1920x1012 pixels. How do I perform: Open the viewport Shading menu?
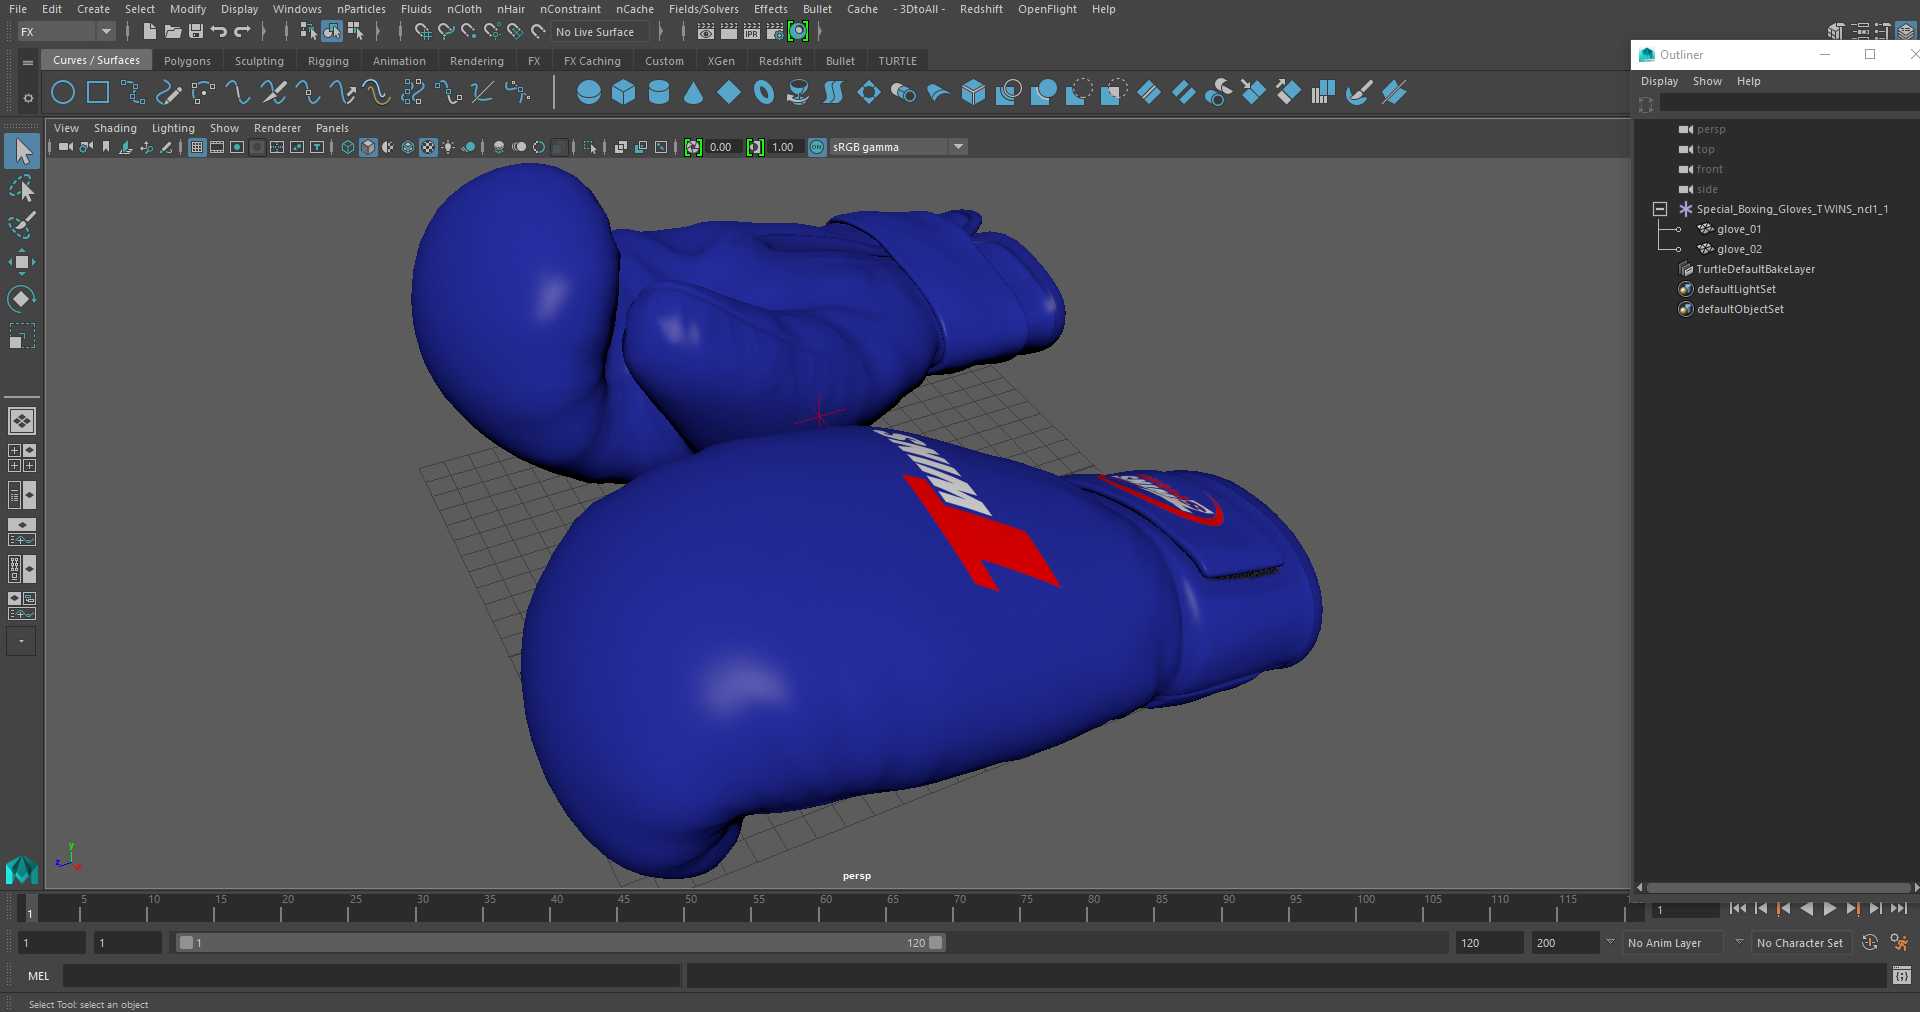pos(115,128)
